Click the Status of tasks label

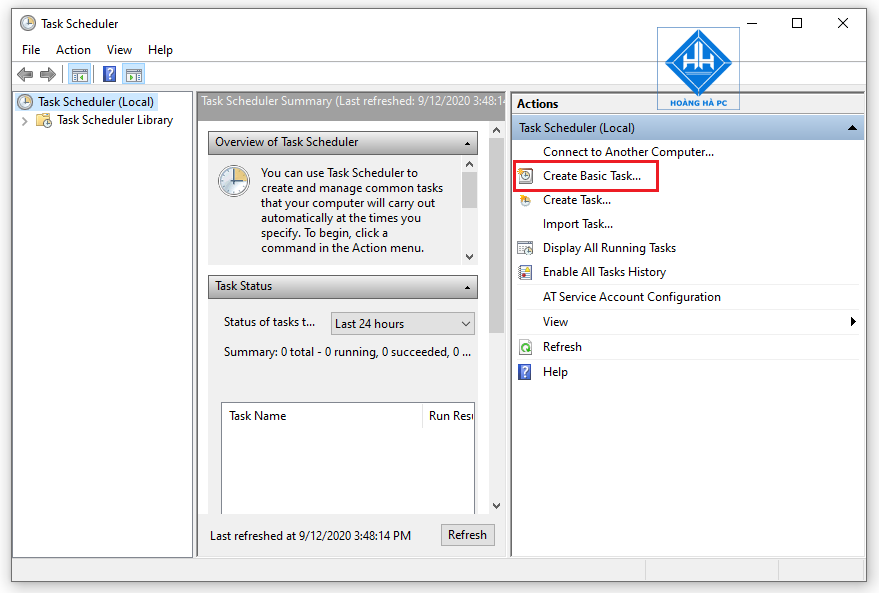(x=269, y=322)
